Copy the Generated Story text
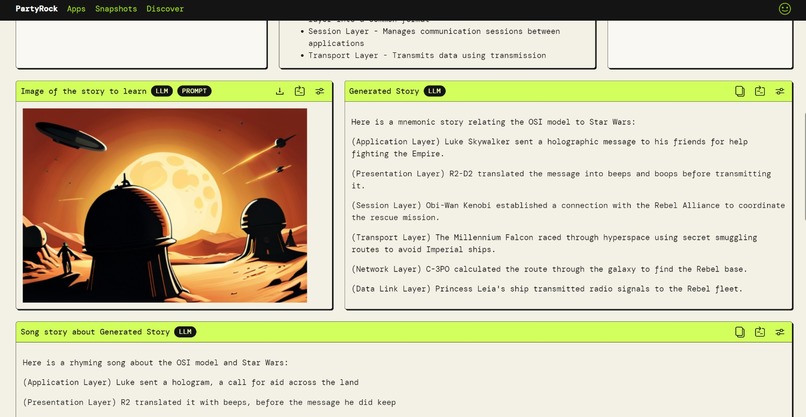 point(740,92)
